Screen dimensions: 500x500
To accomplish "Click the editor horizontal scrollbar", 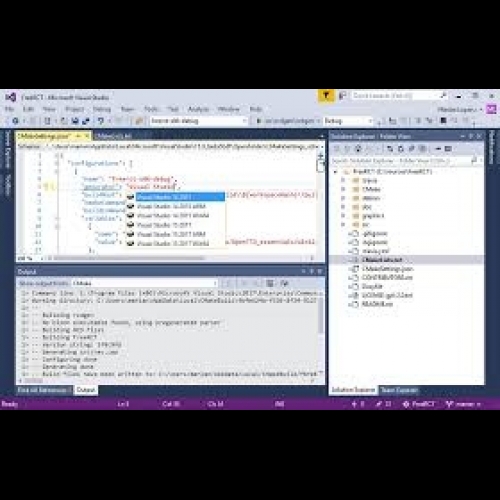I will (x=129, y=258).
